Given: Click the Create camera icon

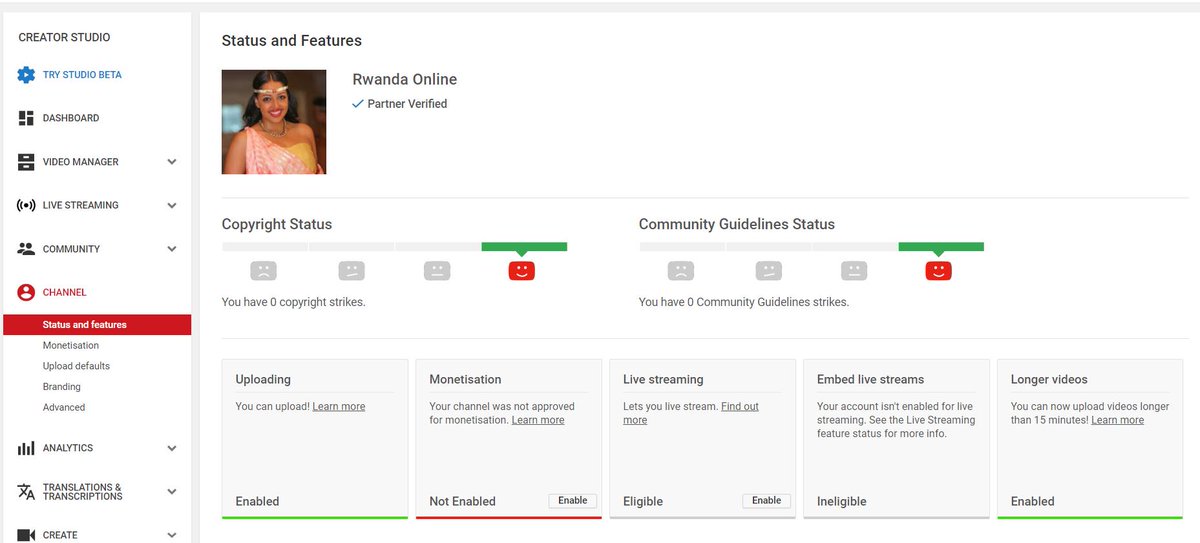Looking at the screenshot, I should tap(26, 535).
